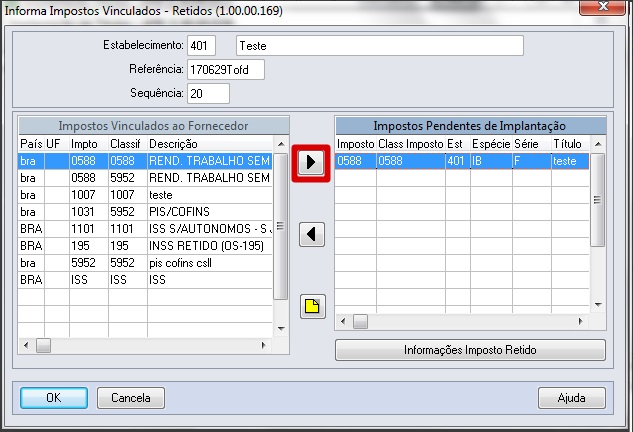This screenshot has width=633, height=432.
Task: Click the pending taxes horizontal scrollbar thumb
Action: pos(360,322)
